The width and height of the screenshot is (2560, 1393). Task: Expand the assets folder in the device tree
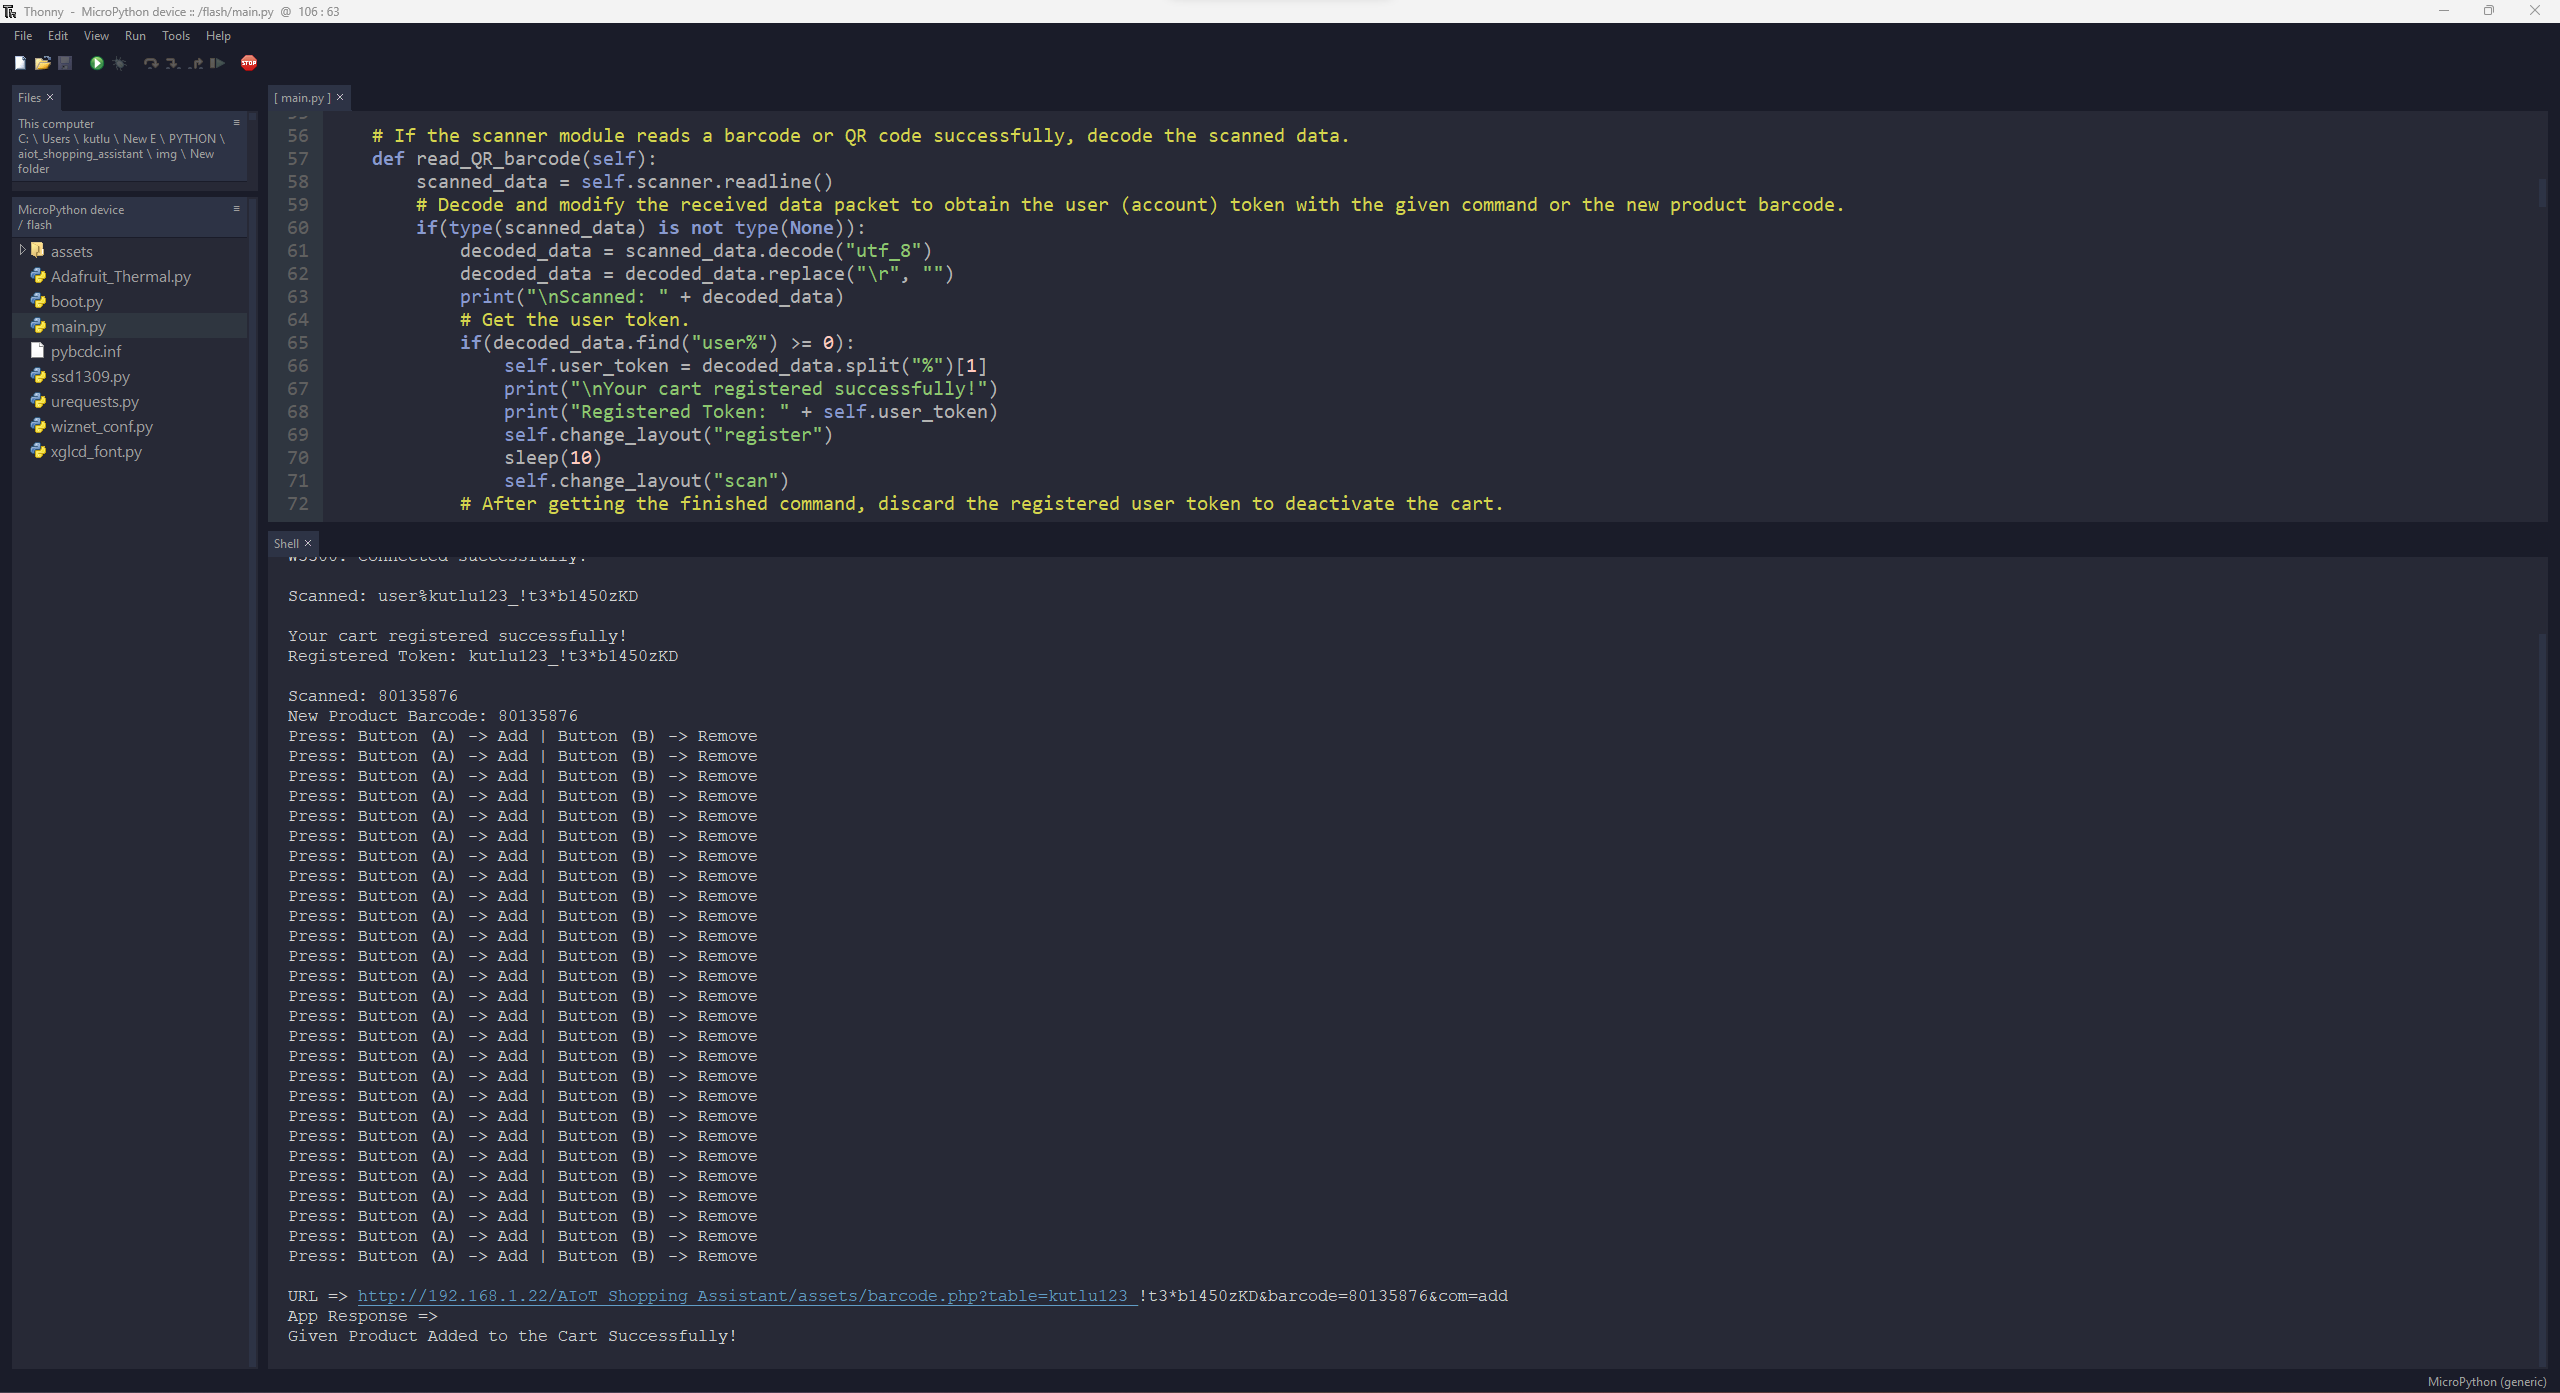pyautogui.click(x=22, y=251)
